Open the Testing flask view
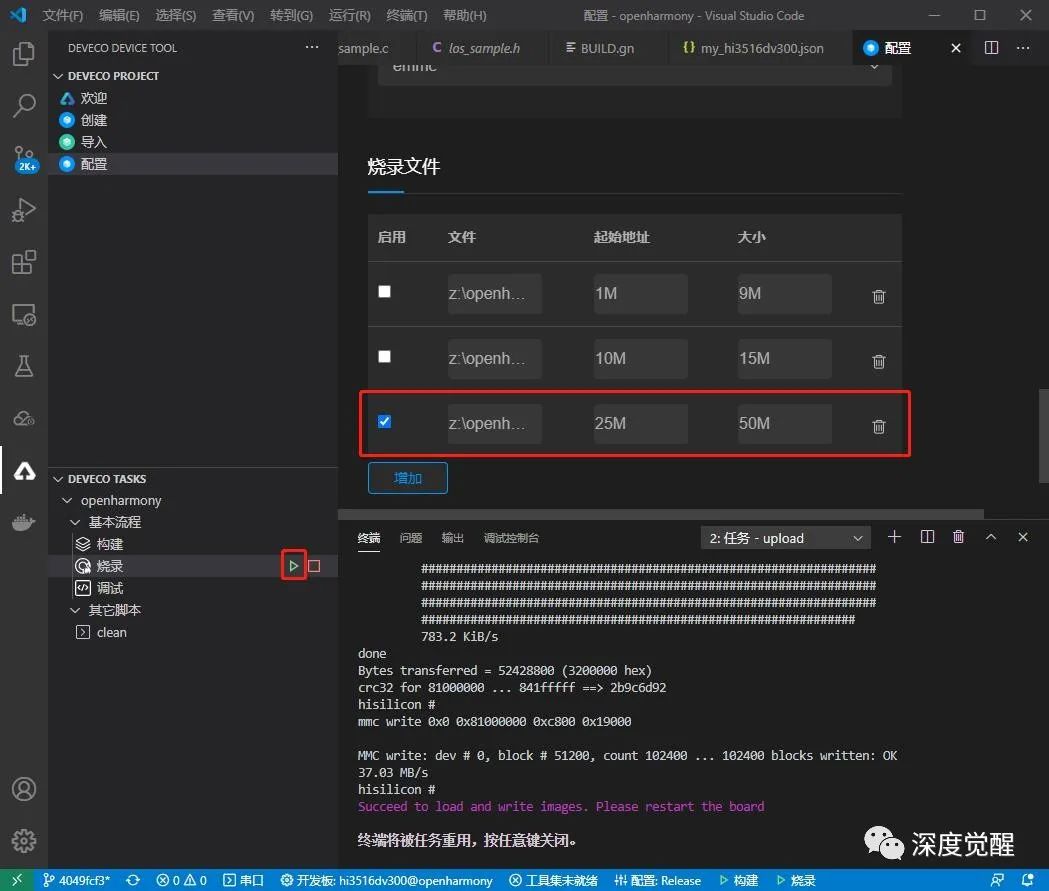Image resolution: width=1049 pixels, height=891 pixels. point(24,366)
